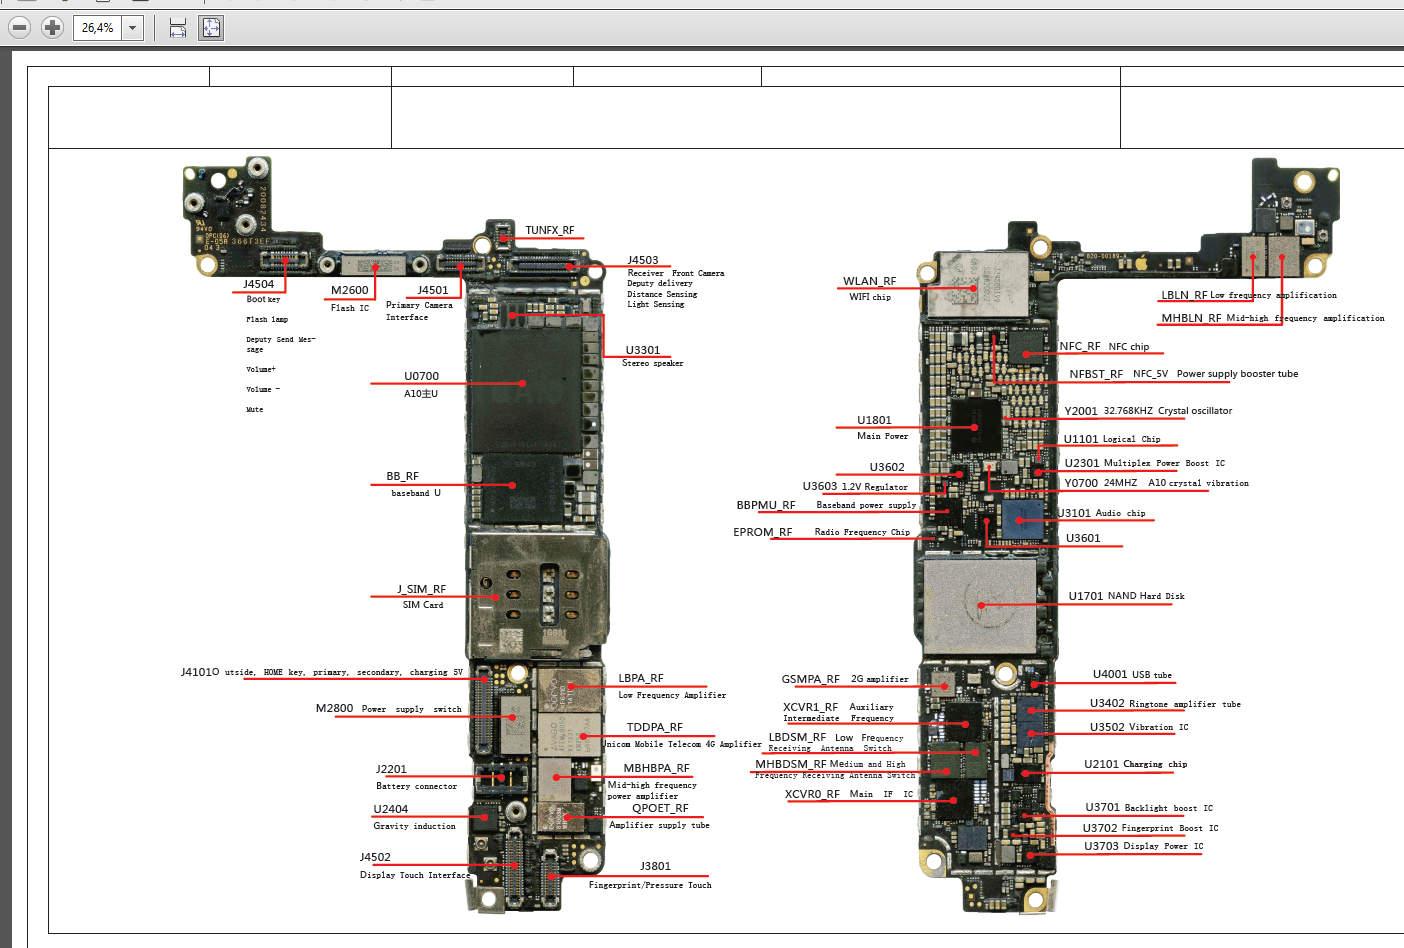Click the J2201 Battery connector label
The height and width of the screenshot is (948, 1404).
(x=391, y=770)
